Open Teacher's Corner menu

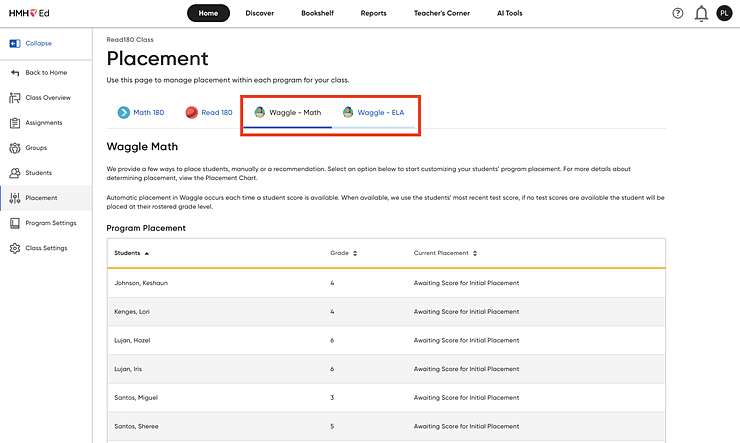[x=442, y=13]
